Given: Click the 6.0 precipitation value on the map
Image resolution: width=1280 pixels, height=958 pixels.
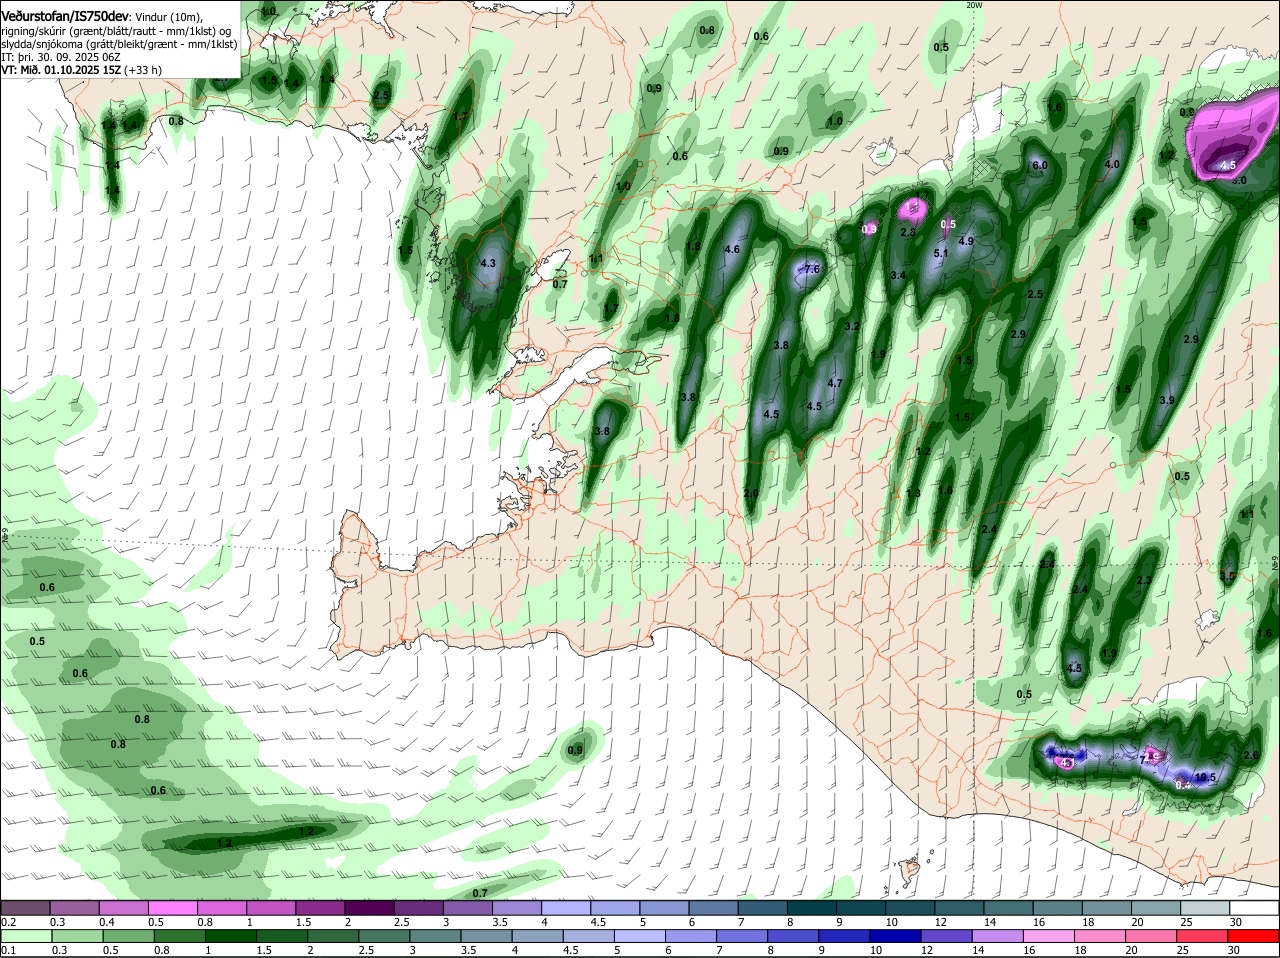Looking at the screenshot, I should pos(1039,165).
